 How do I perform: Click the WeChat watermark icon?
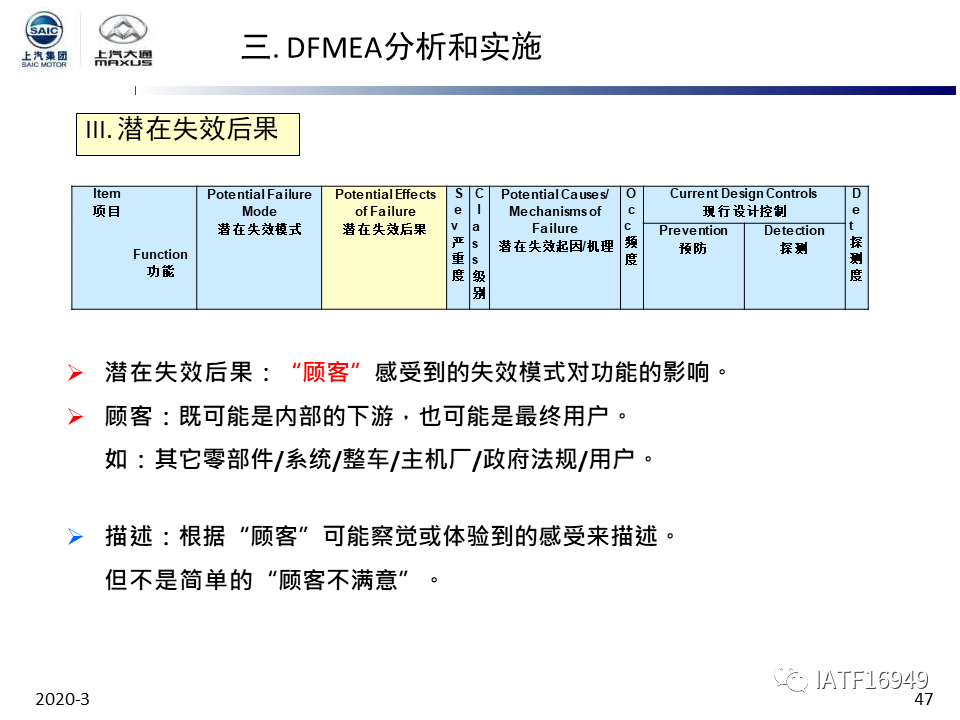pyautogui.click(x=795, y=681)
